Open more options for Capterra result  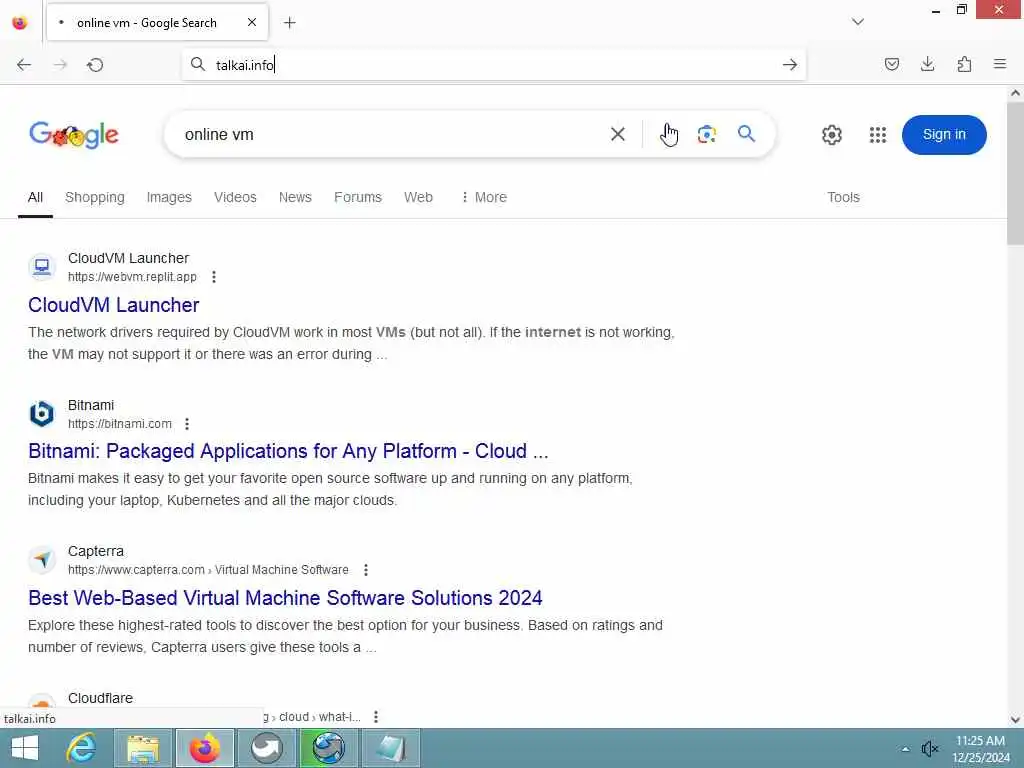click(x=366, y=570)
